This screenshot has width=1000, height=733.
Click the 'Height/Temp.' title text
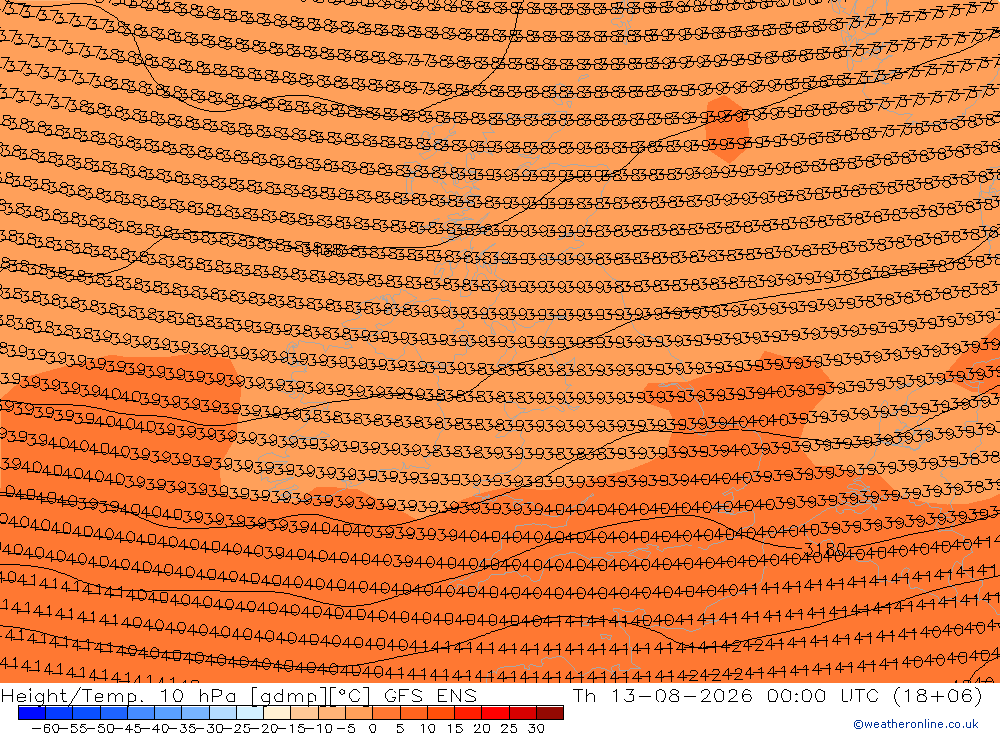click(72, 696)
